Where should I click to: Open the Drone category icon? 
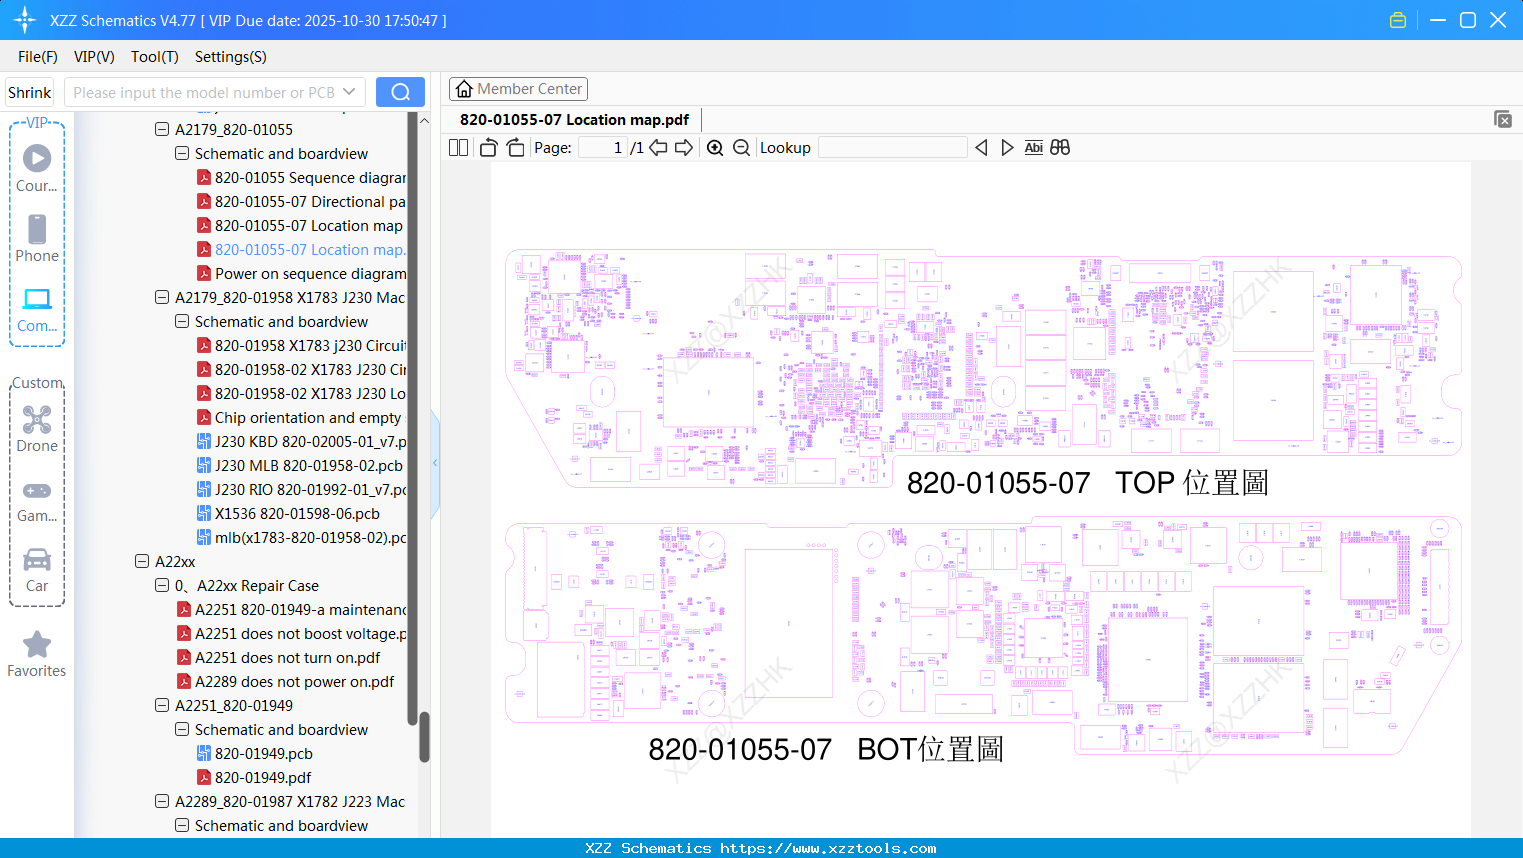click(x=37, y=429)
